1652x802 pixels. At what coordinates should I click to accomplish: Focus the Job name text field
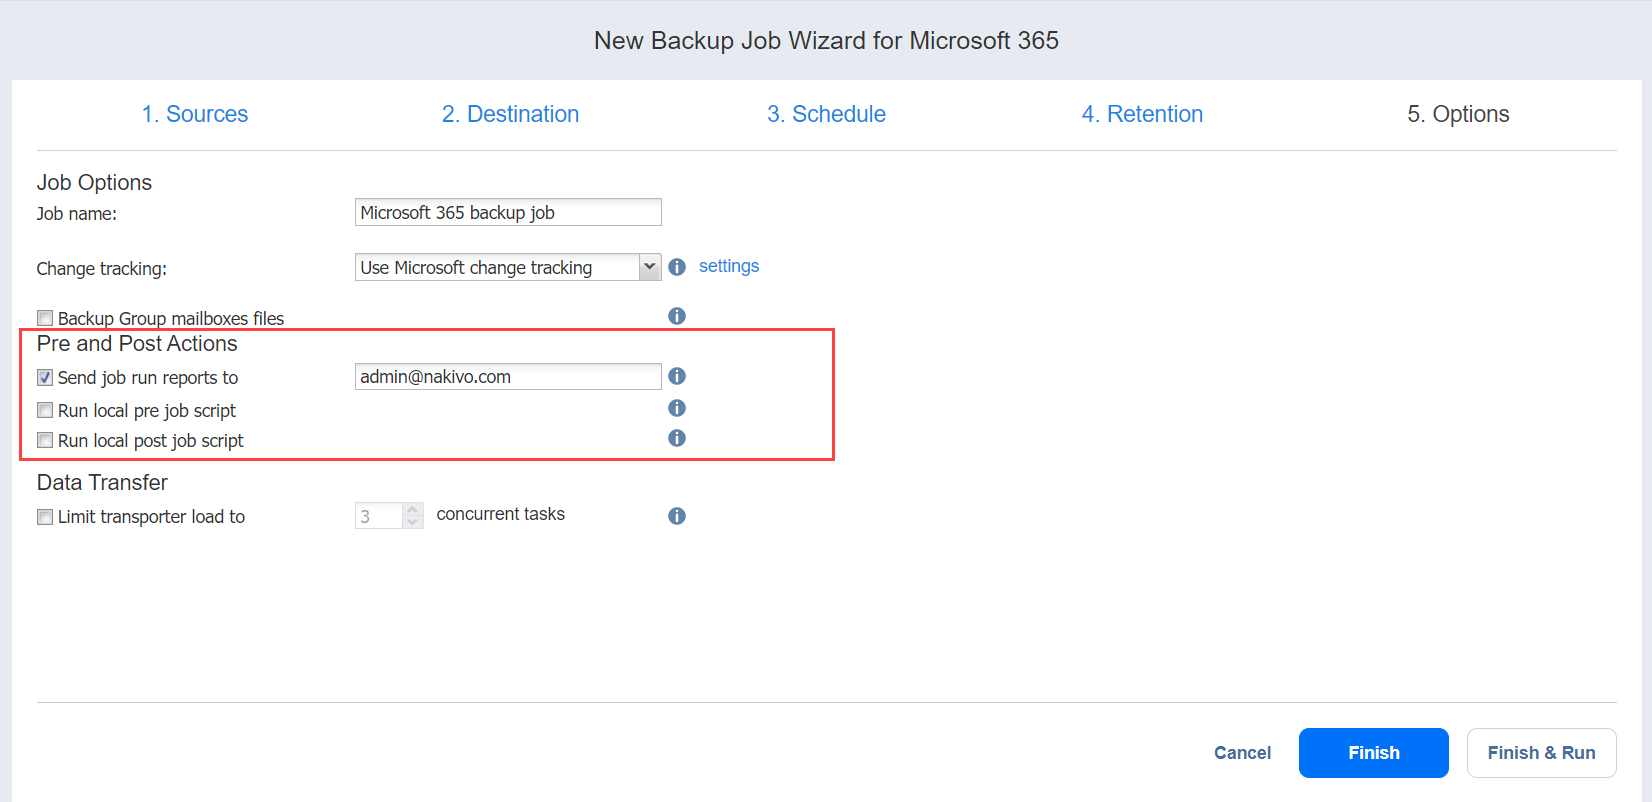[508, 212]
